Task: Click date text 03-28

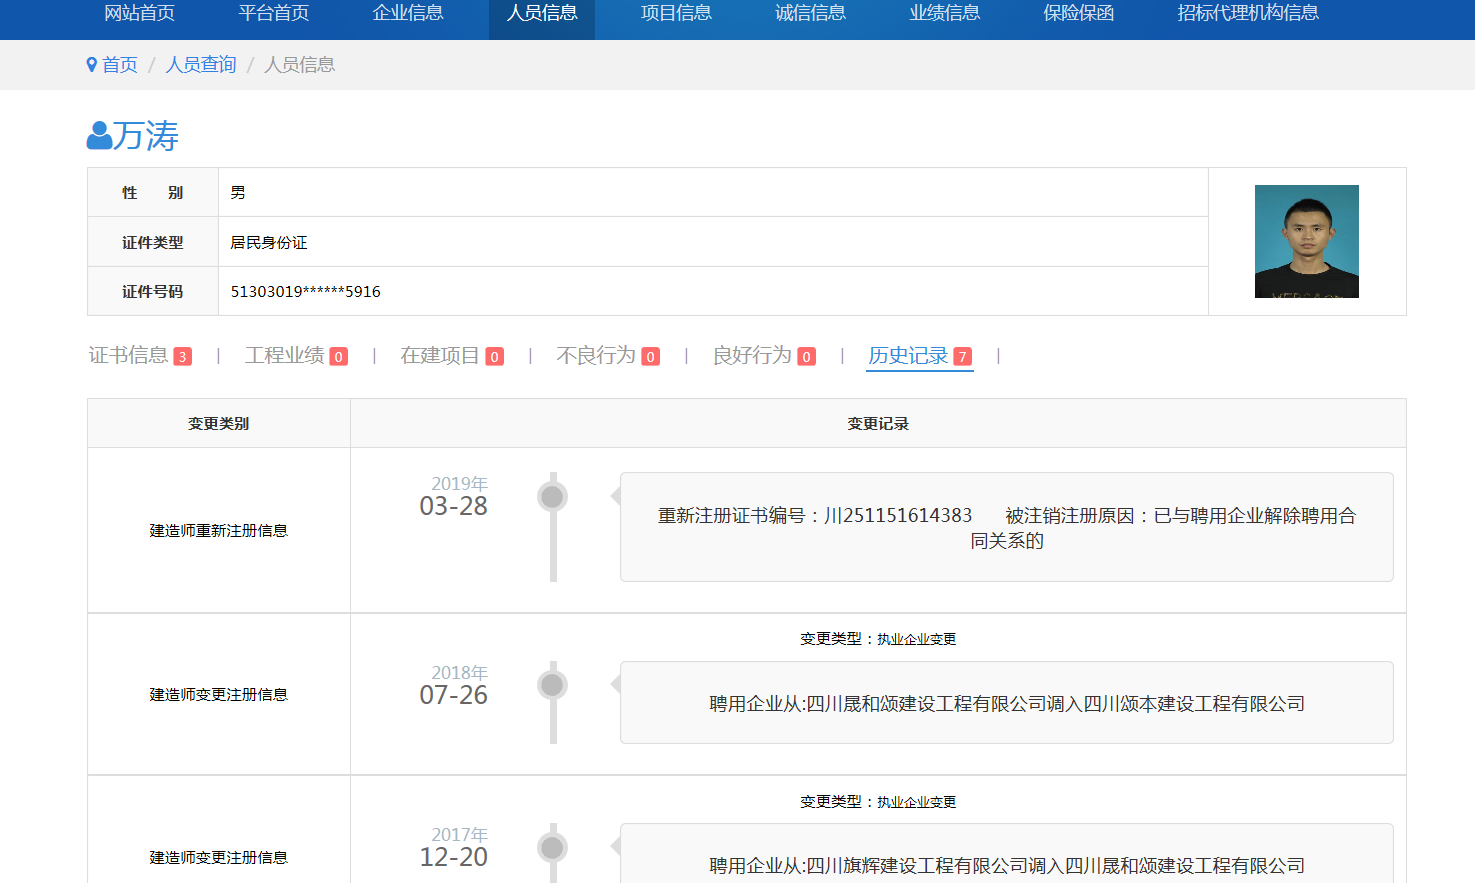Action: [x=453, y=506]
